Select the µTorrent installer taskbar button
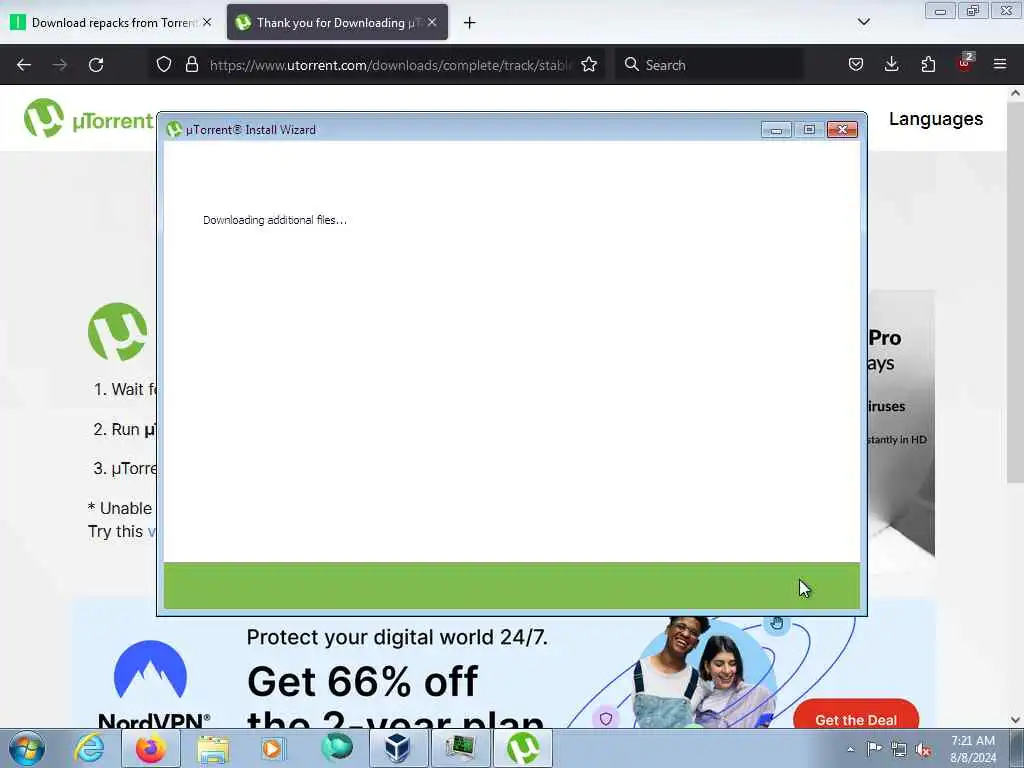Screen dimensions: 1024x768 pos(523,748)
